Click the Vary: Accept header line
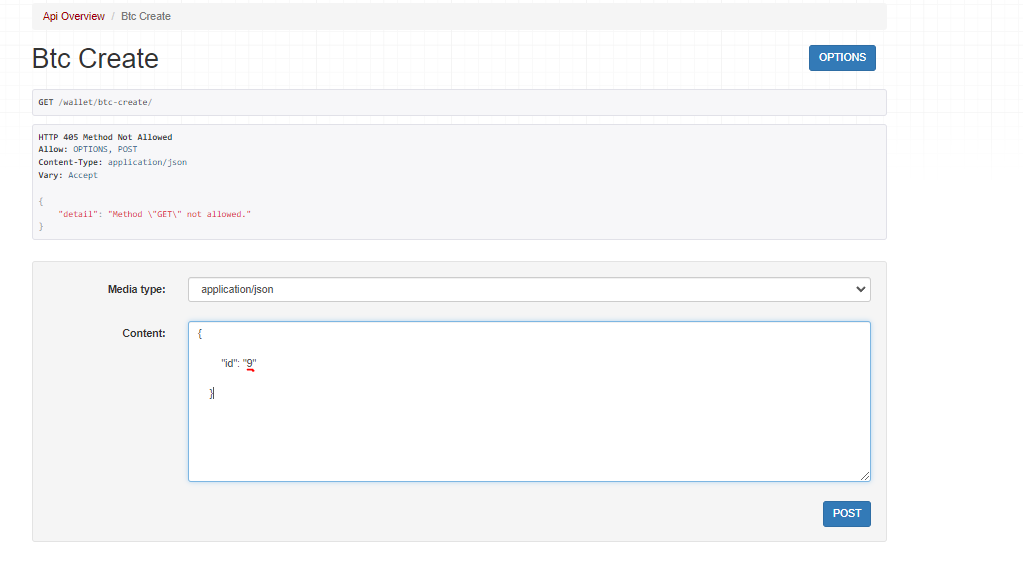Screen dimensions: 1023x587 68,175
